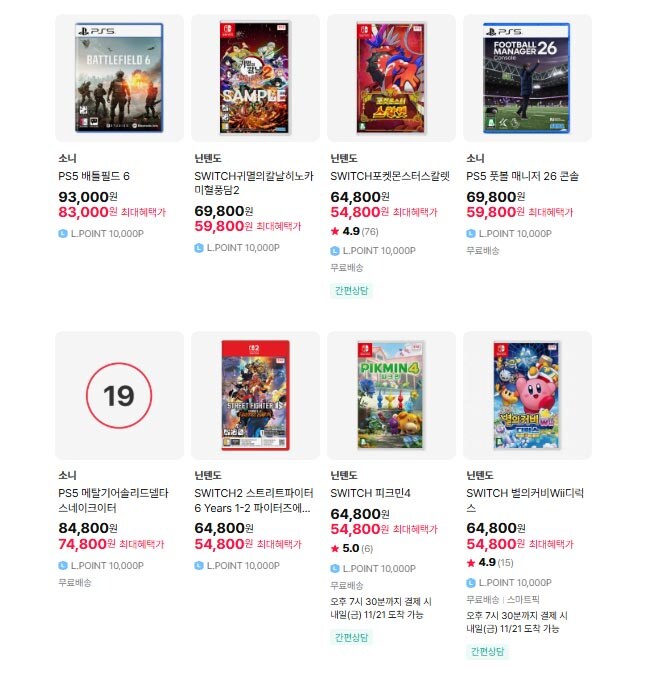Click the L.POINT icon under Battlefield 6

(x=63, y=233)
